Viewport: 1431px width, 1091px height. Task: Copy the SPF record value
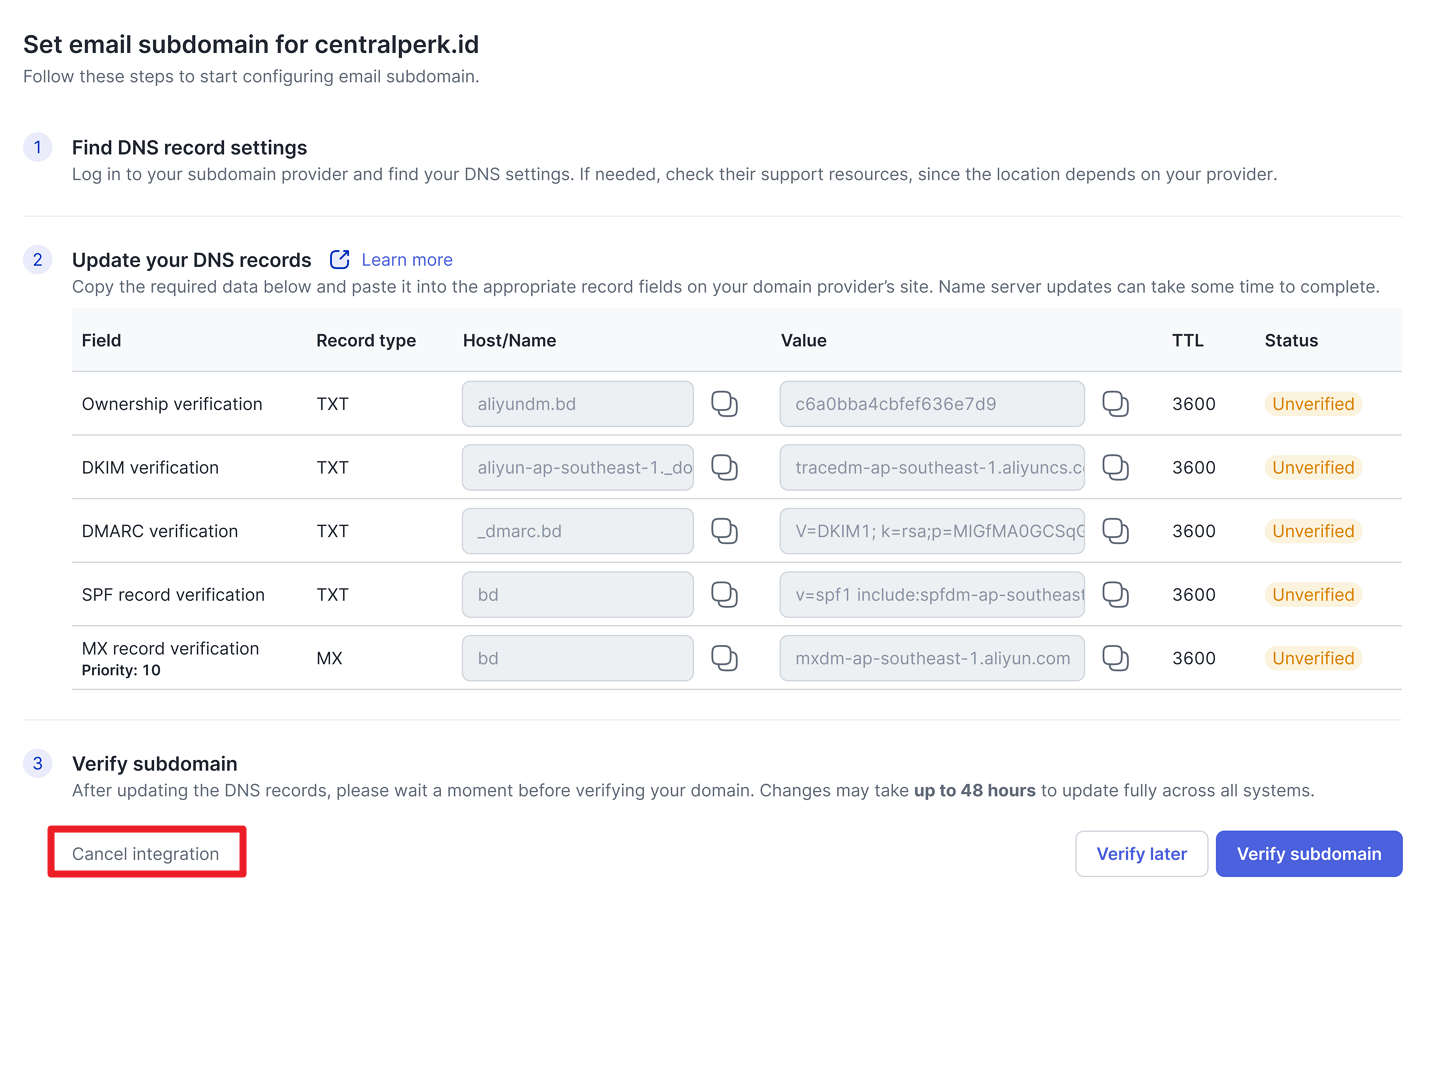(x=1115, y=595)
